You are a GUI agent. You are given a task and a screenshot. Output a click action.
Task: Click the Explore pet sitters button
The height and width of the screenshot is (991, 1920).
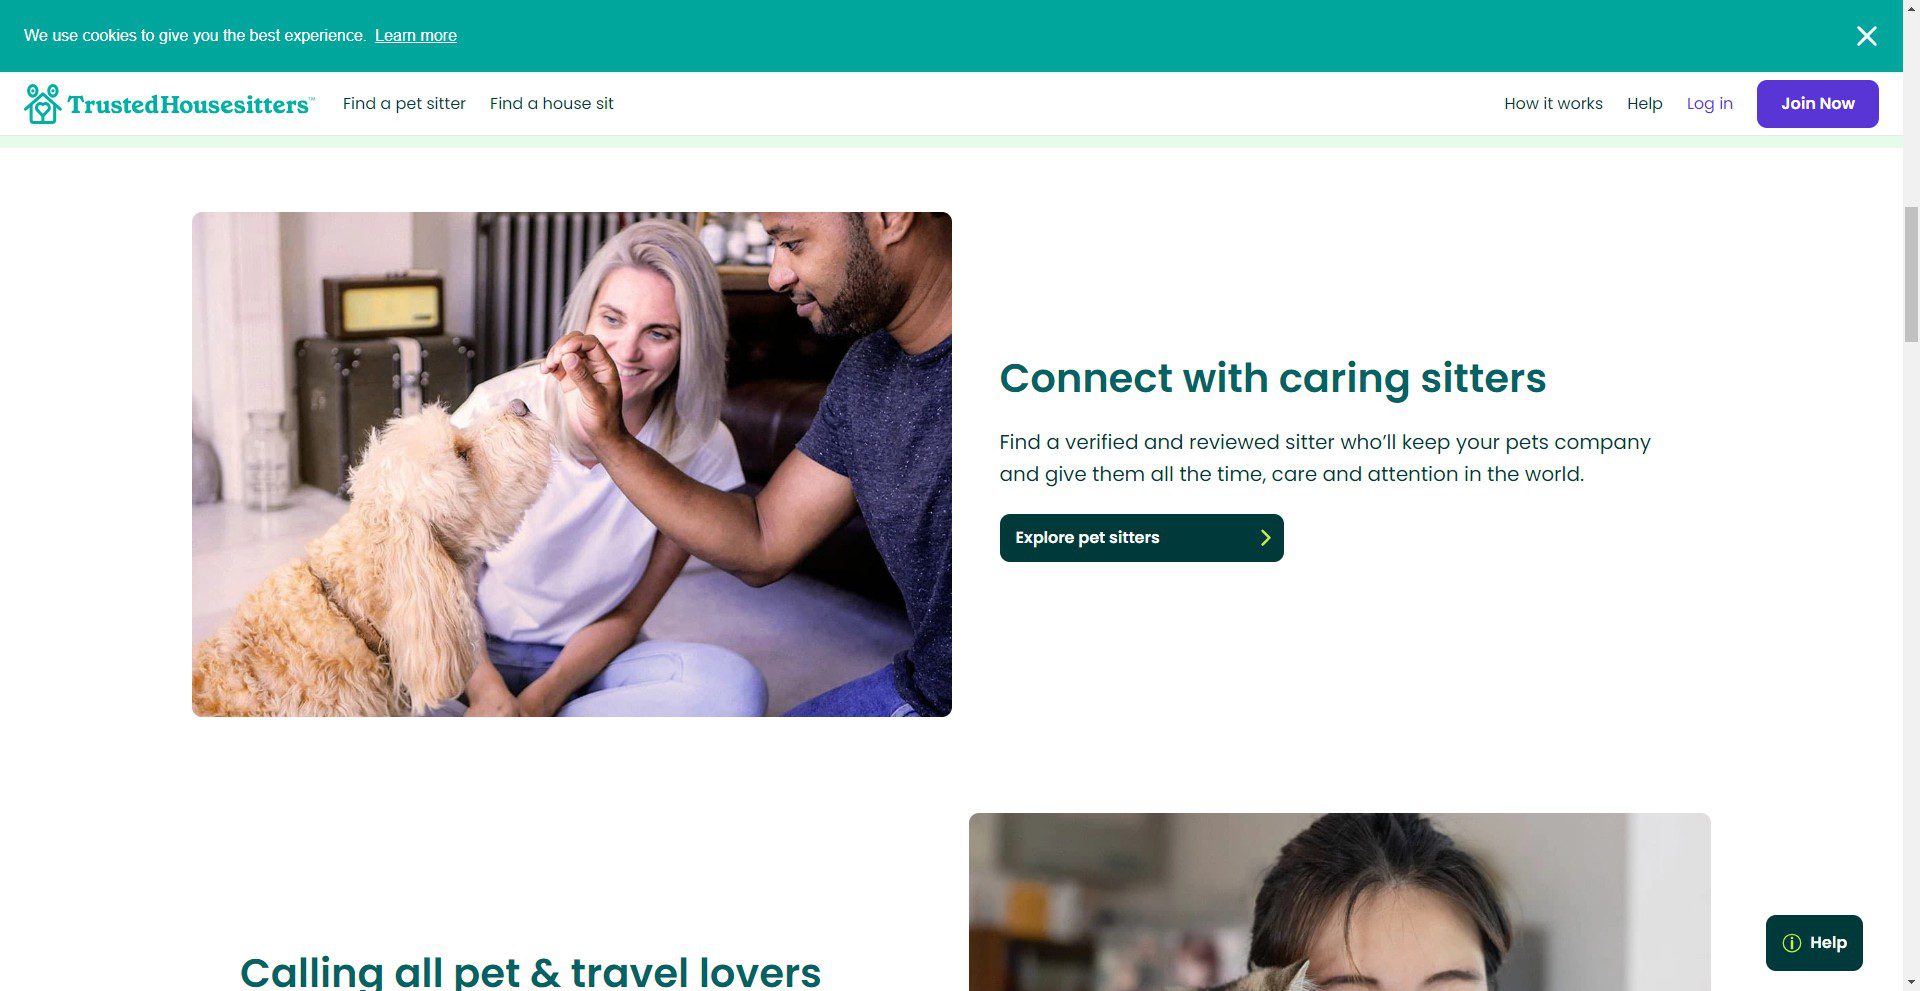click(x=1141, y=538)
